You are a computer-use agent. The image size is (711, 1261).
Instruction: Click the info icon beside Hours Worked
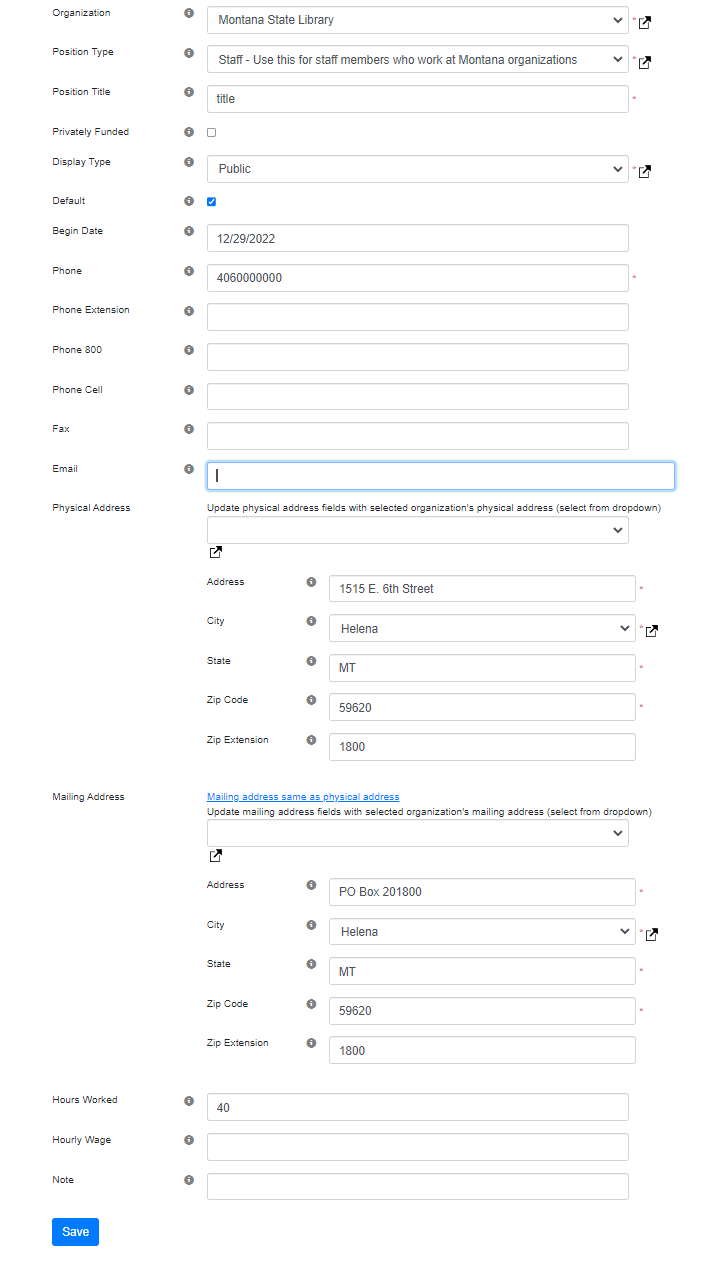pyautogui.click(x=188, y=1100)
